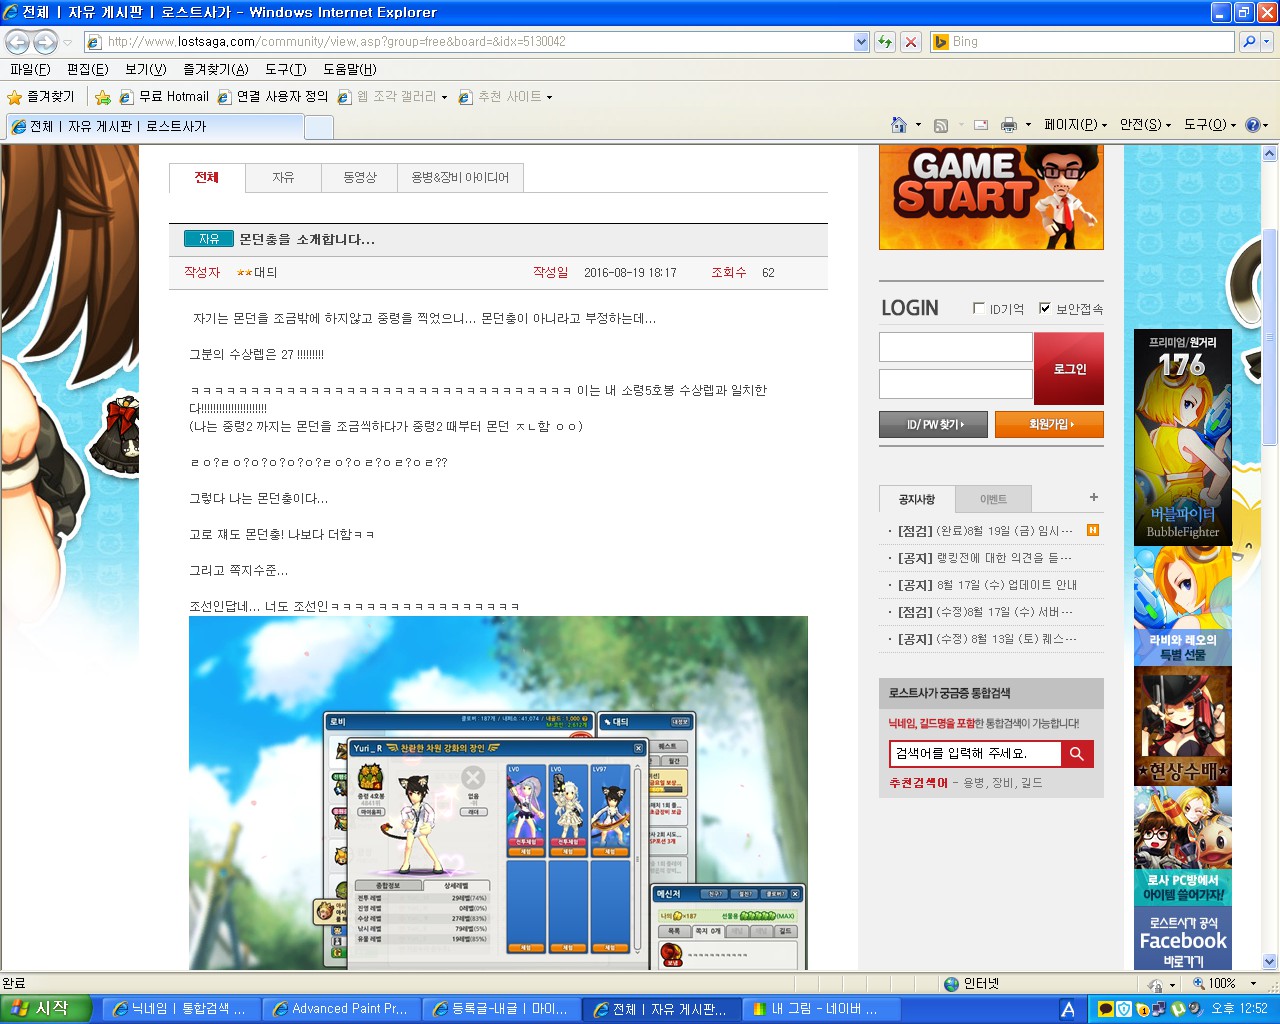1280x1024 pixels.
Task: Click the Read Mail envelope icon
Action: [x=981, y=125]
